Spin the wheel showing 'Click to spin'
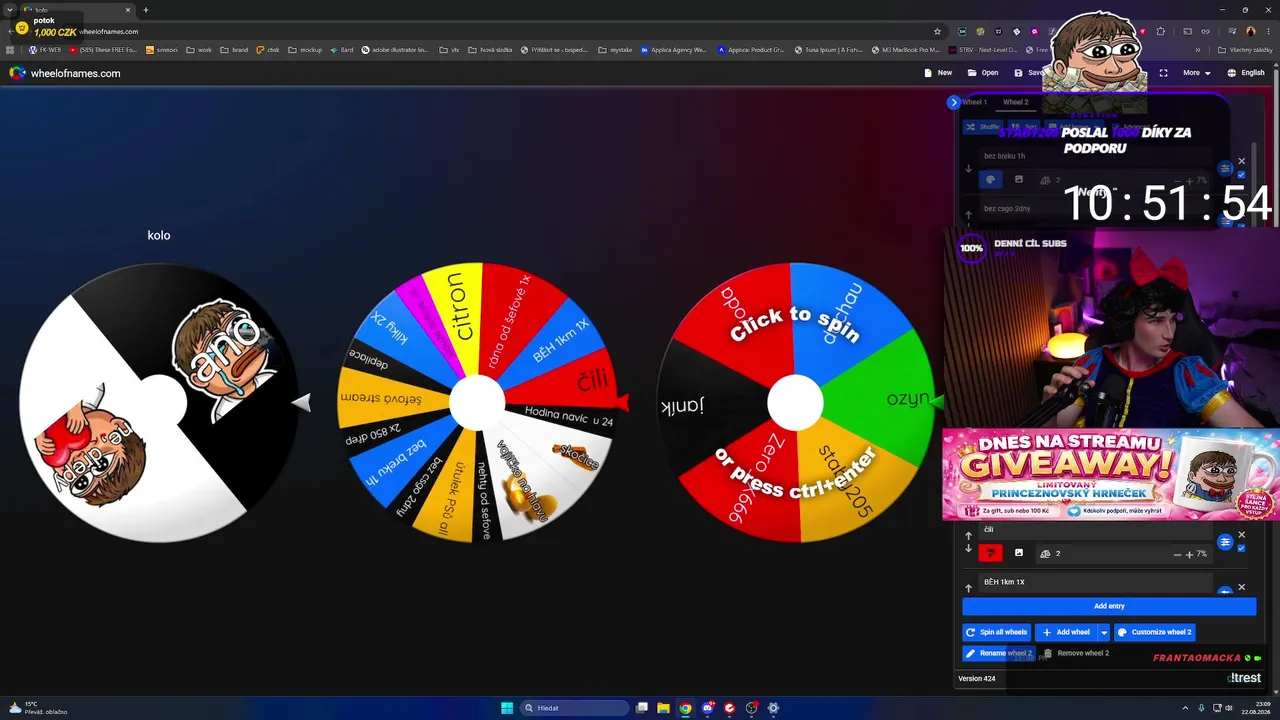Image resolution: width=1280 pixels, height=720 pixels. (x=795, y=403)
